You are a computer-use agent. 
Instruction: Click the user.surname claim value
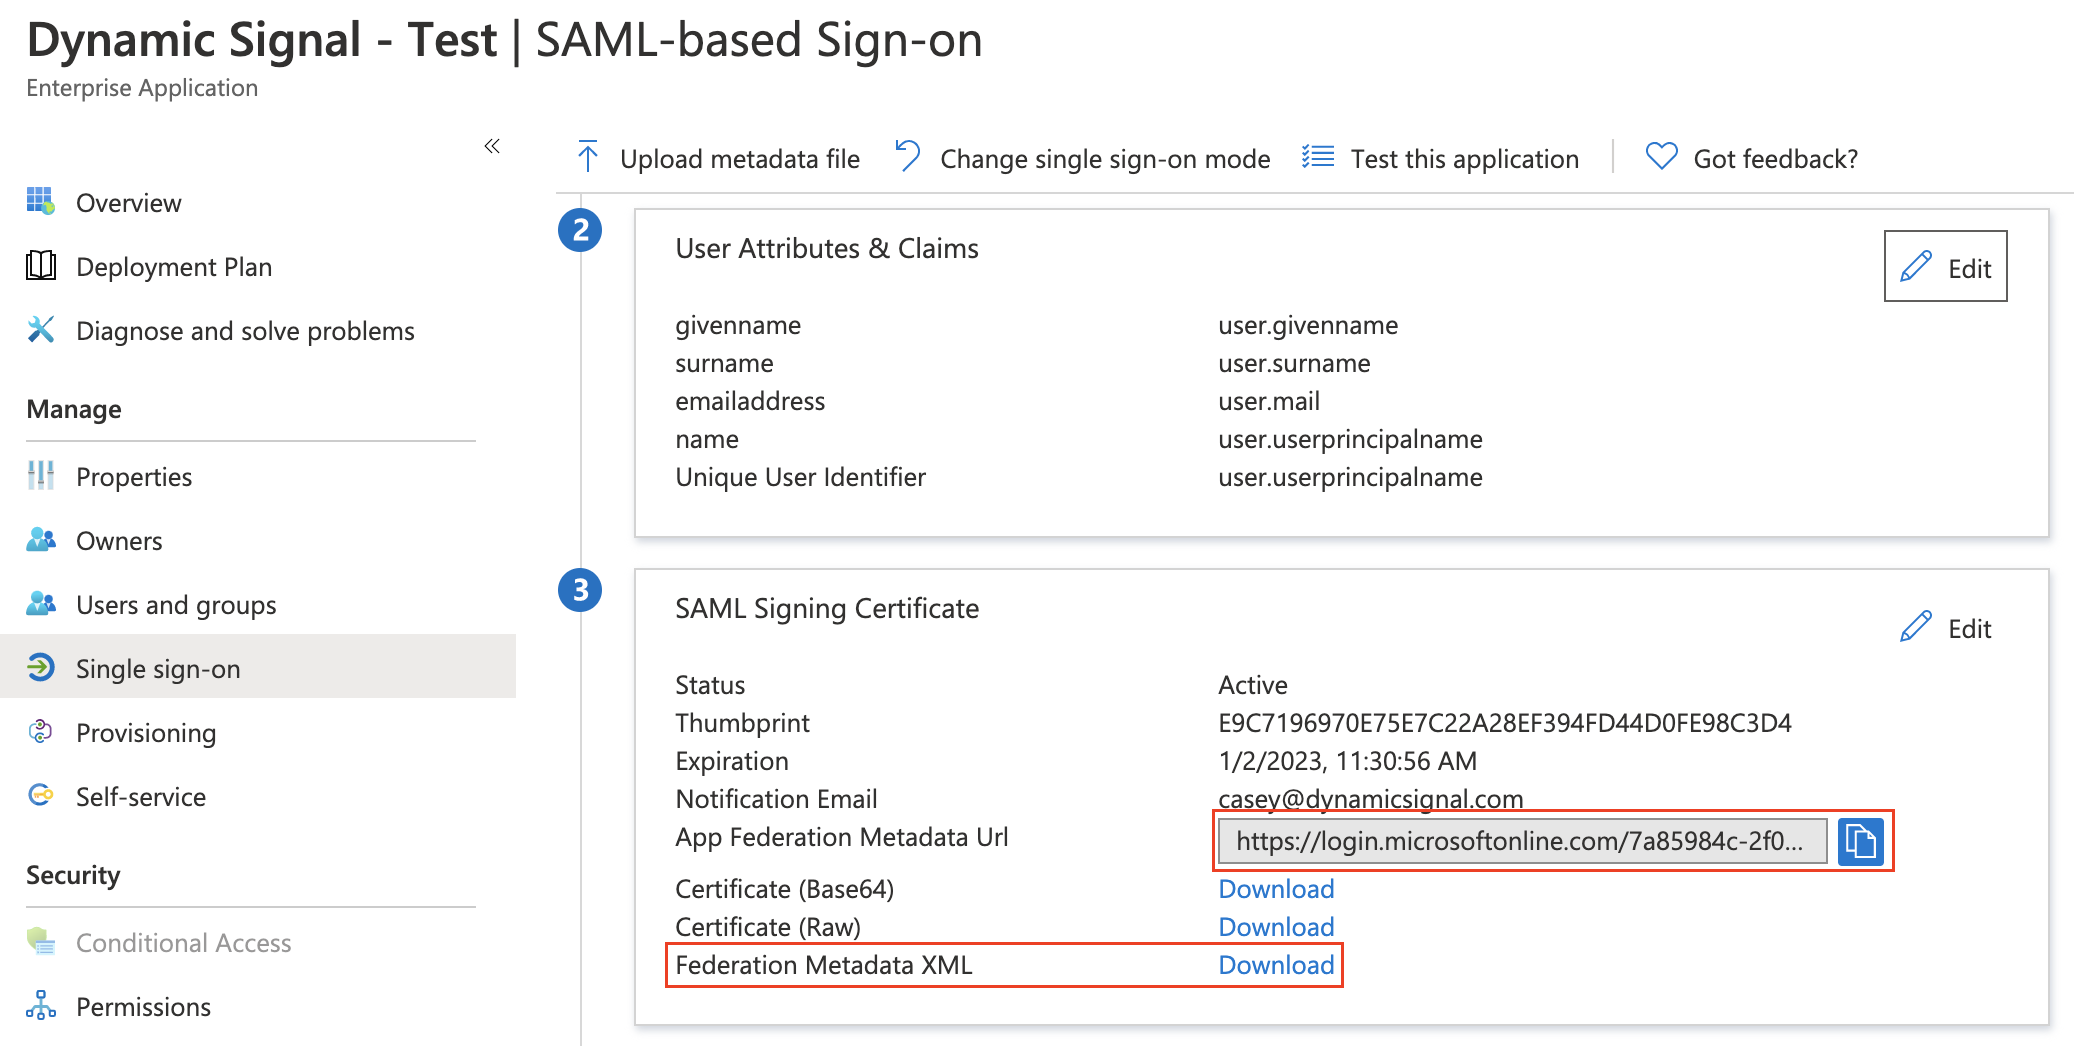click(1294, 363)
